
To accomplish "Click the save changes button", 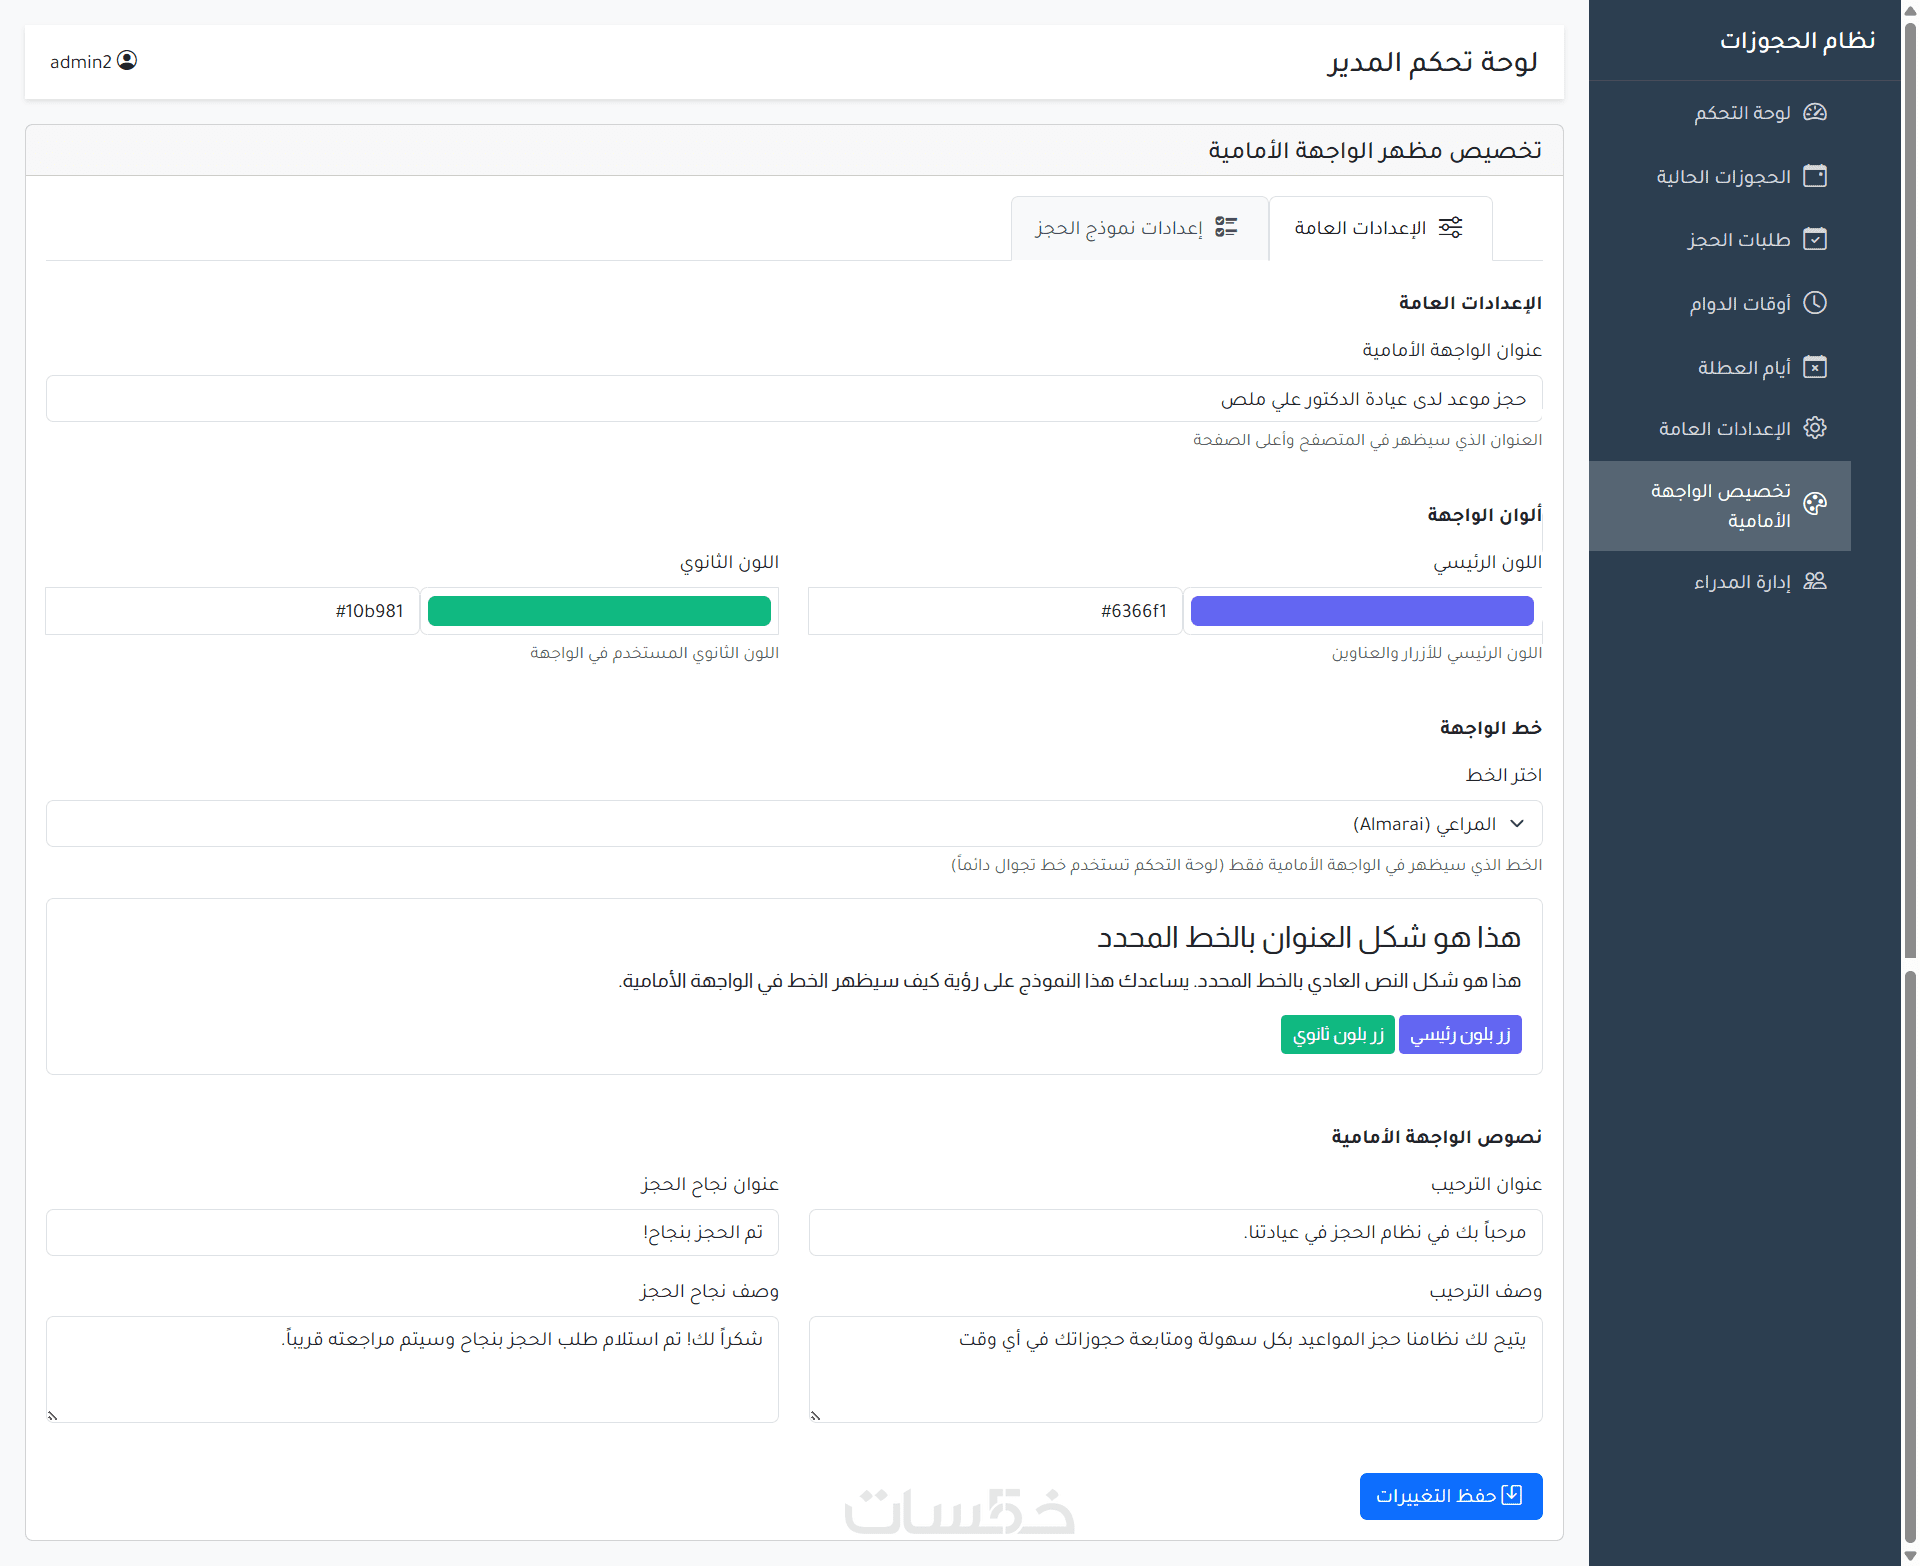I will [1450, 1495].
